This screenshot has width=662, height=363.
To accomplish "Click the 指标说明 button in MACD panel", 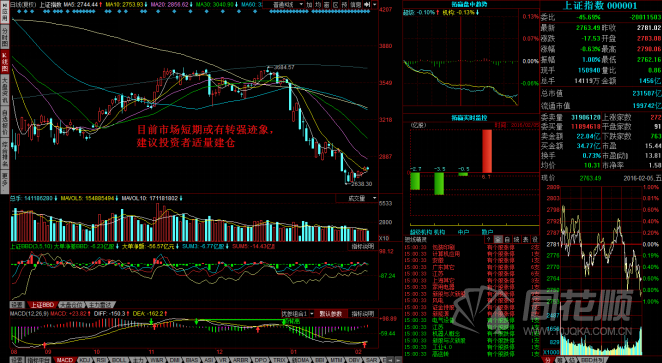I will [363, 314].
